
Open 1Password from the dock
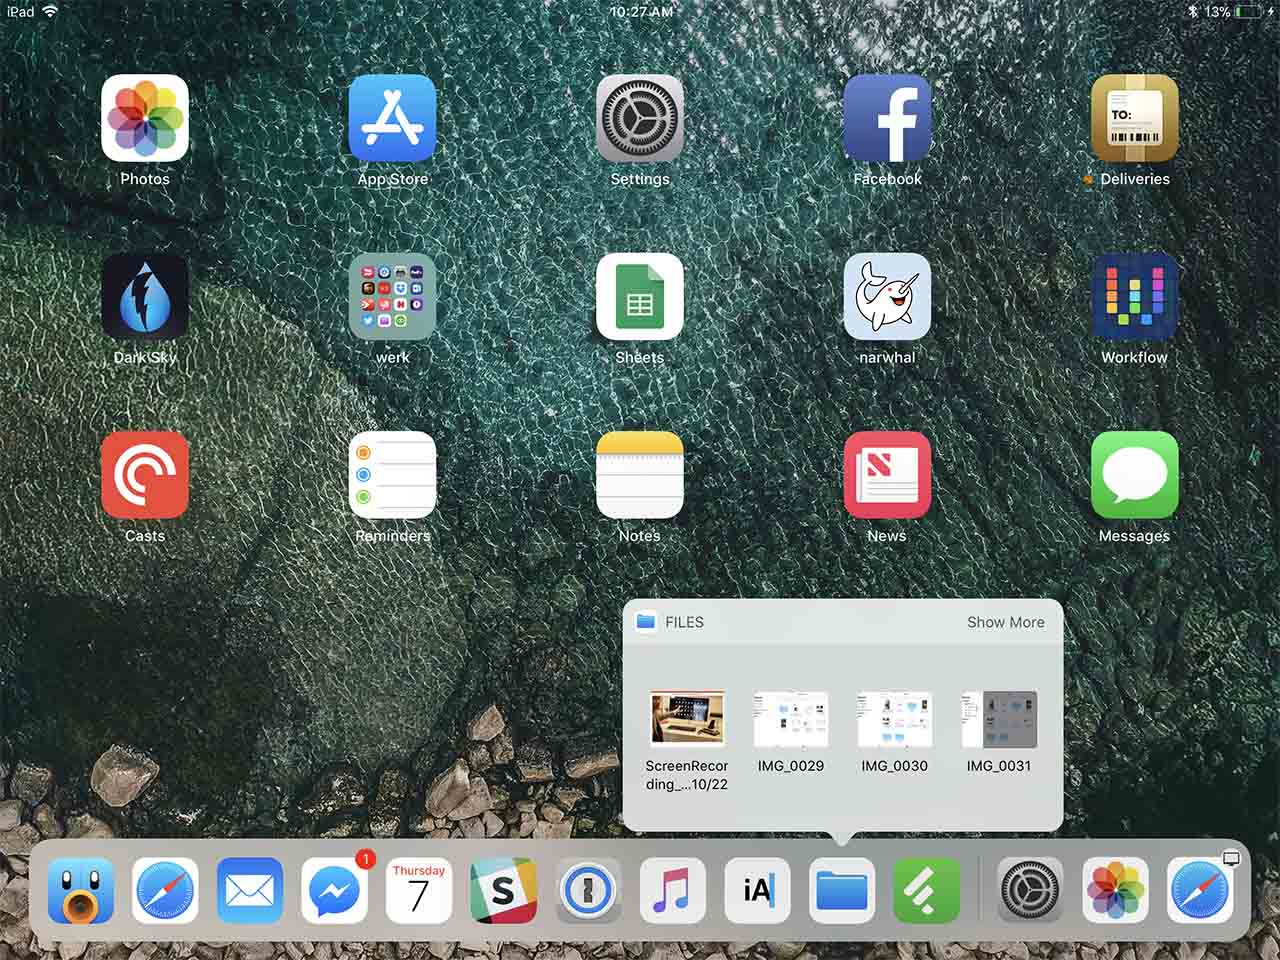(x=588, y=891)
